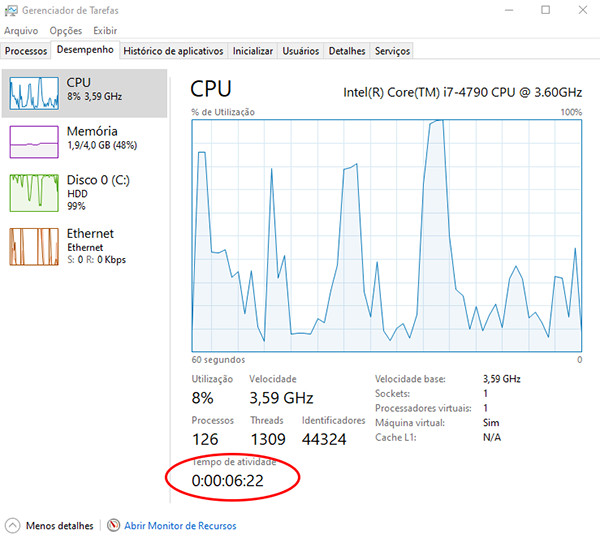Switch to the Serviços tab
The width and height of the screenshot is (600, 543).
(392, 50)
